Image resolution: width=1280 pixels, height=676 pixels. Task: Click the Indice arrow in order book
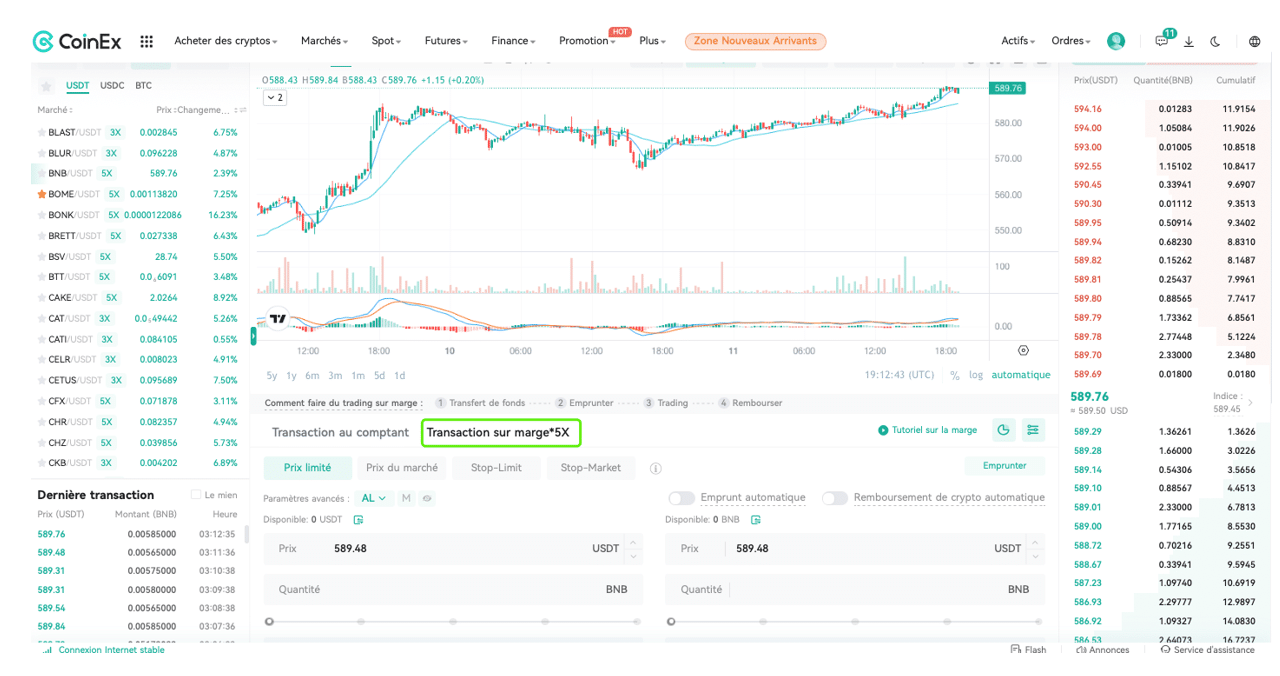tap(1251, 403)
